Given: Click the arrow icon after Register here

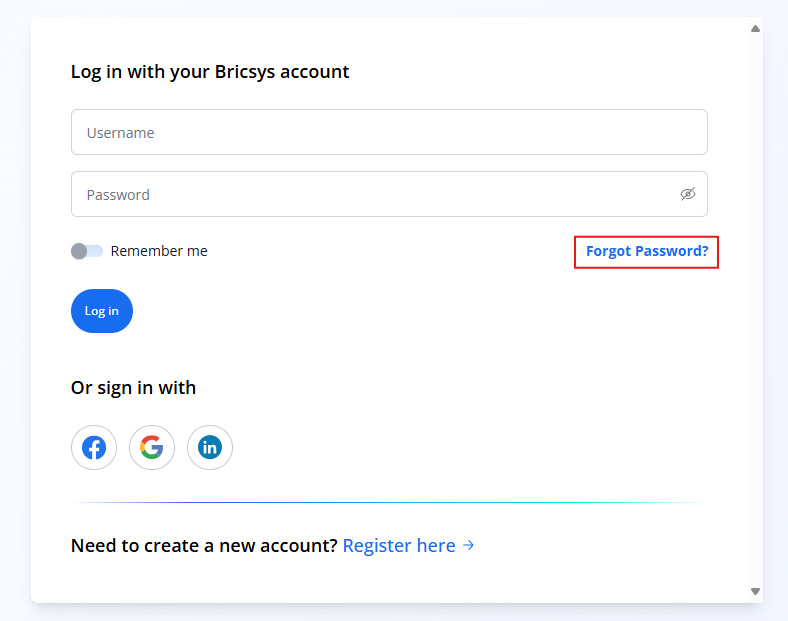Looking at the screenshot, I should coord(468,545).
